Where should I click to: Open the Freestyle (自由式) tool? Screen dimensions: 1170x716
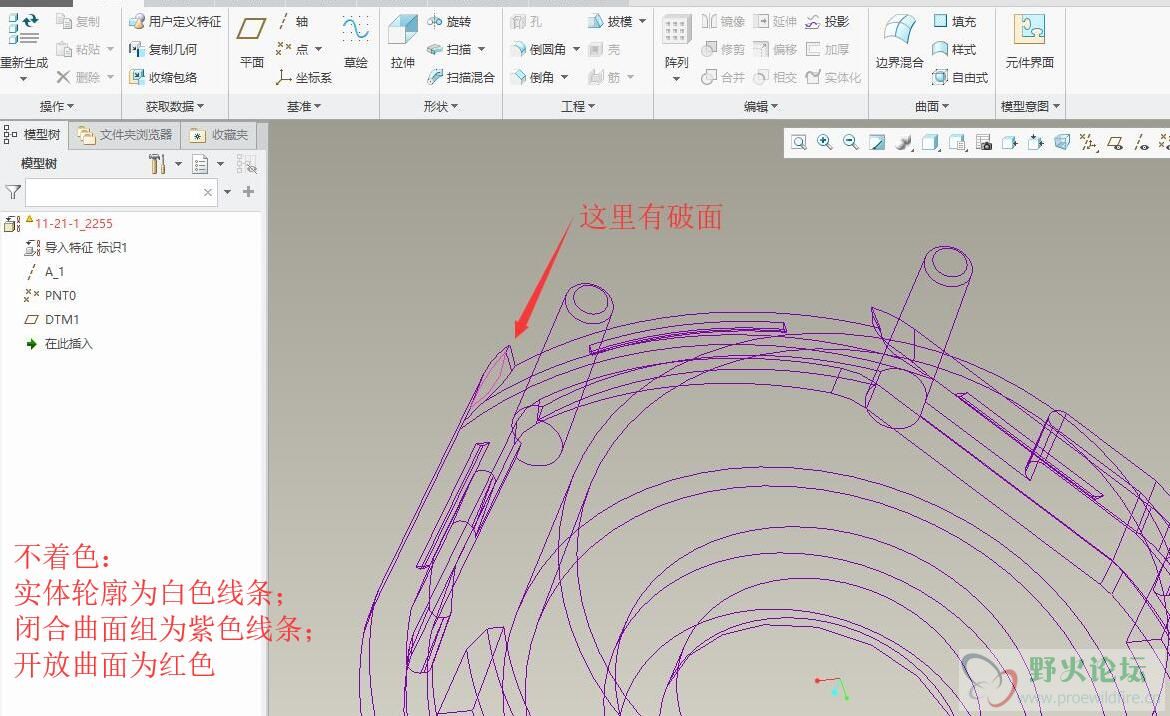coord(960,77)
